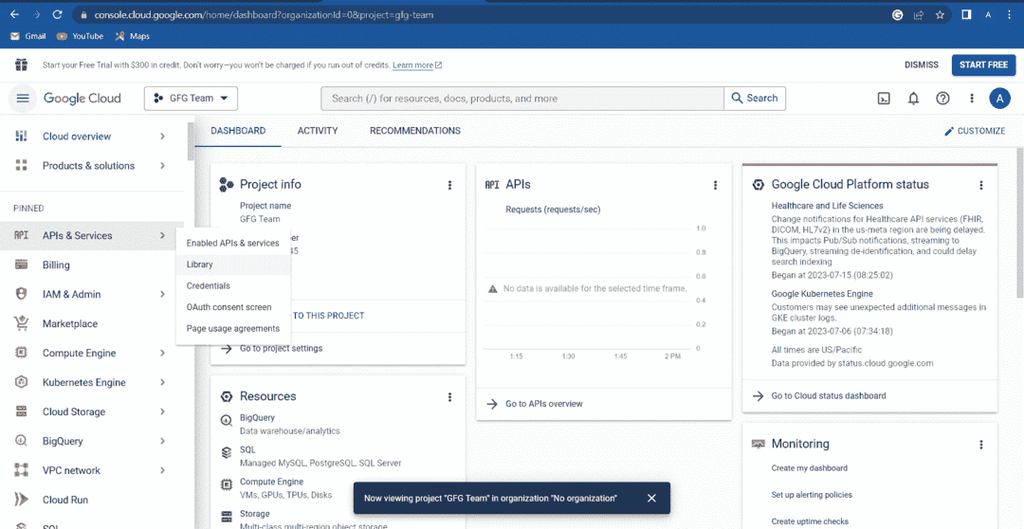Switch to the Activity tab
The image size is (1024, 529).
[317, 131]
